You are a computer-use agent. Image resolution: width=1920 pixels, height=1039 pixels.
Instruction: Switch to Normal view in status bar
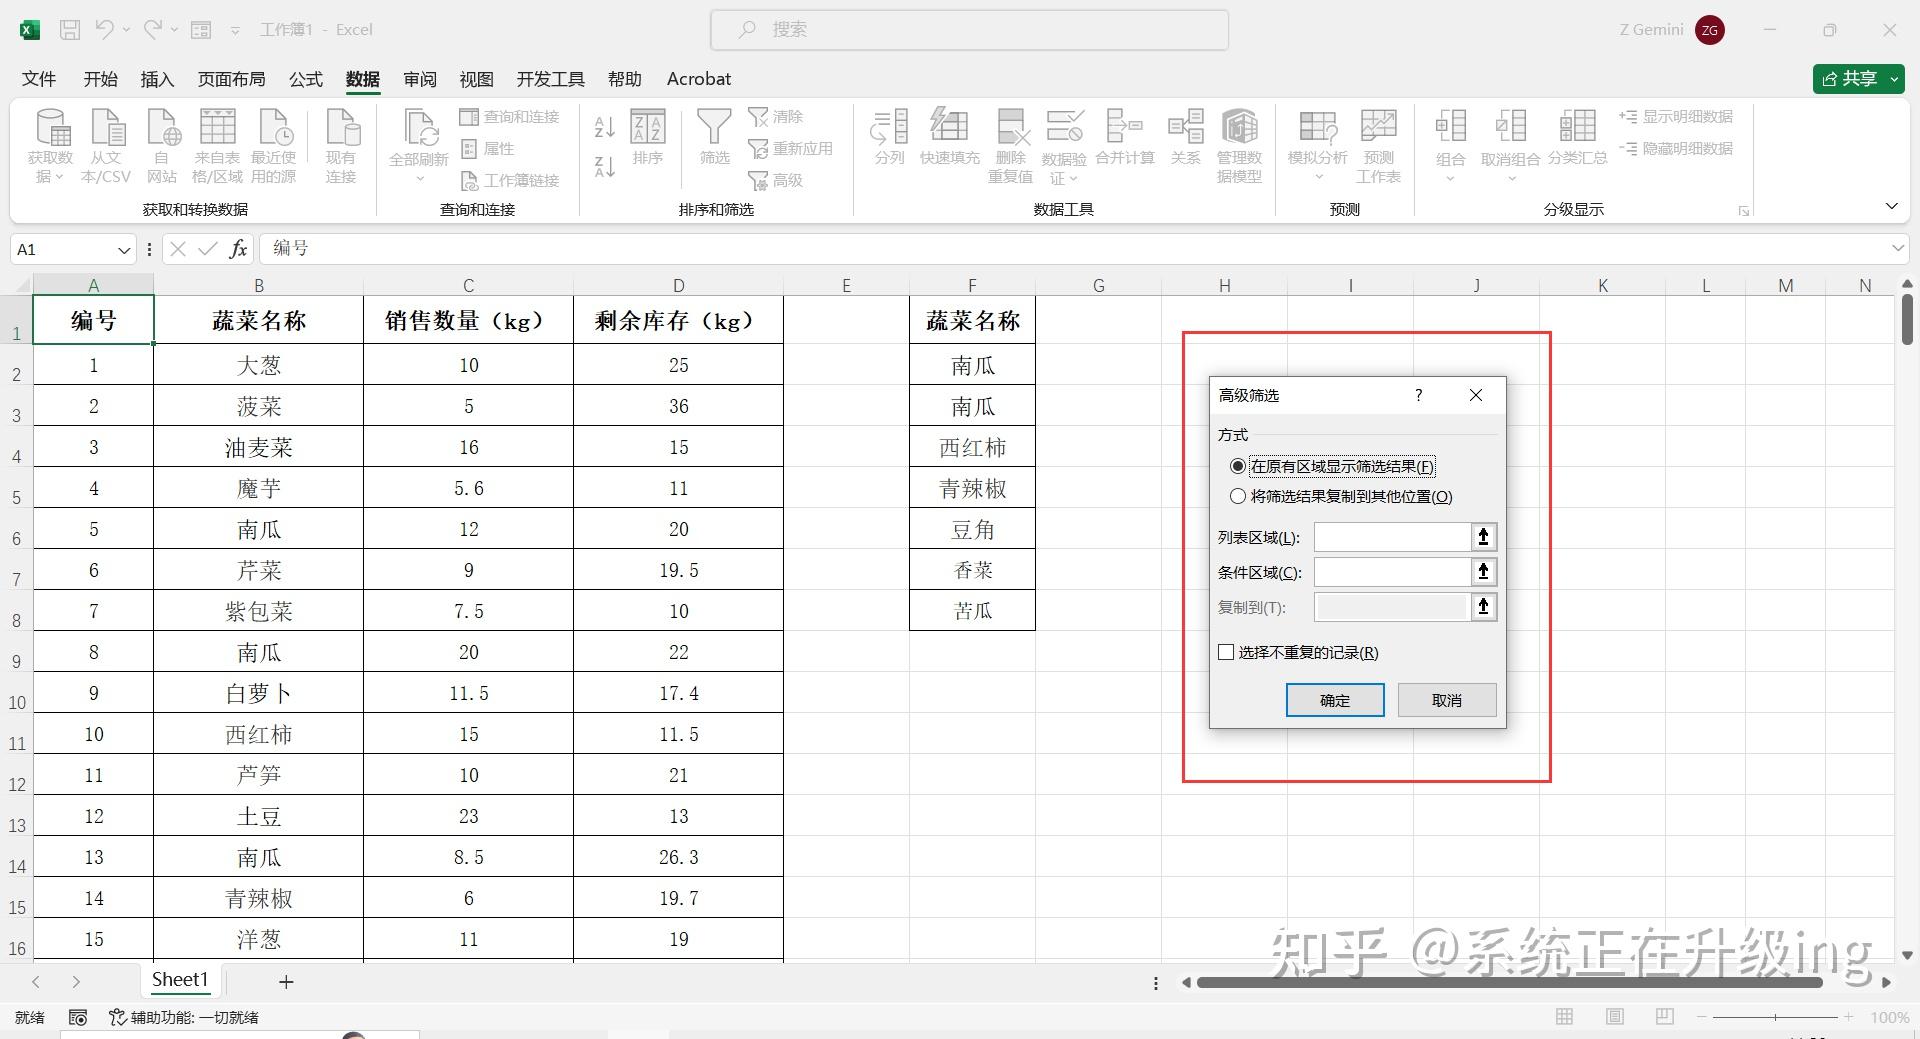[x=1565, y=1017]
